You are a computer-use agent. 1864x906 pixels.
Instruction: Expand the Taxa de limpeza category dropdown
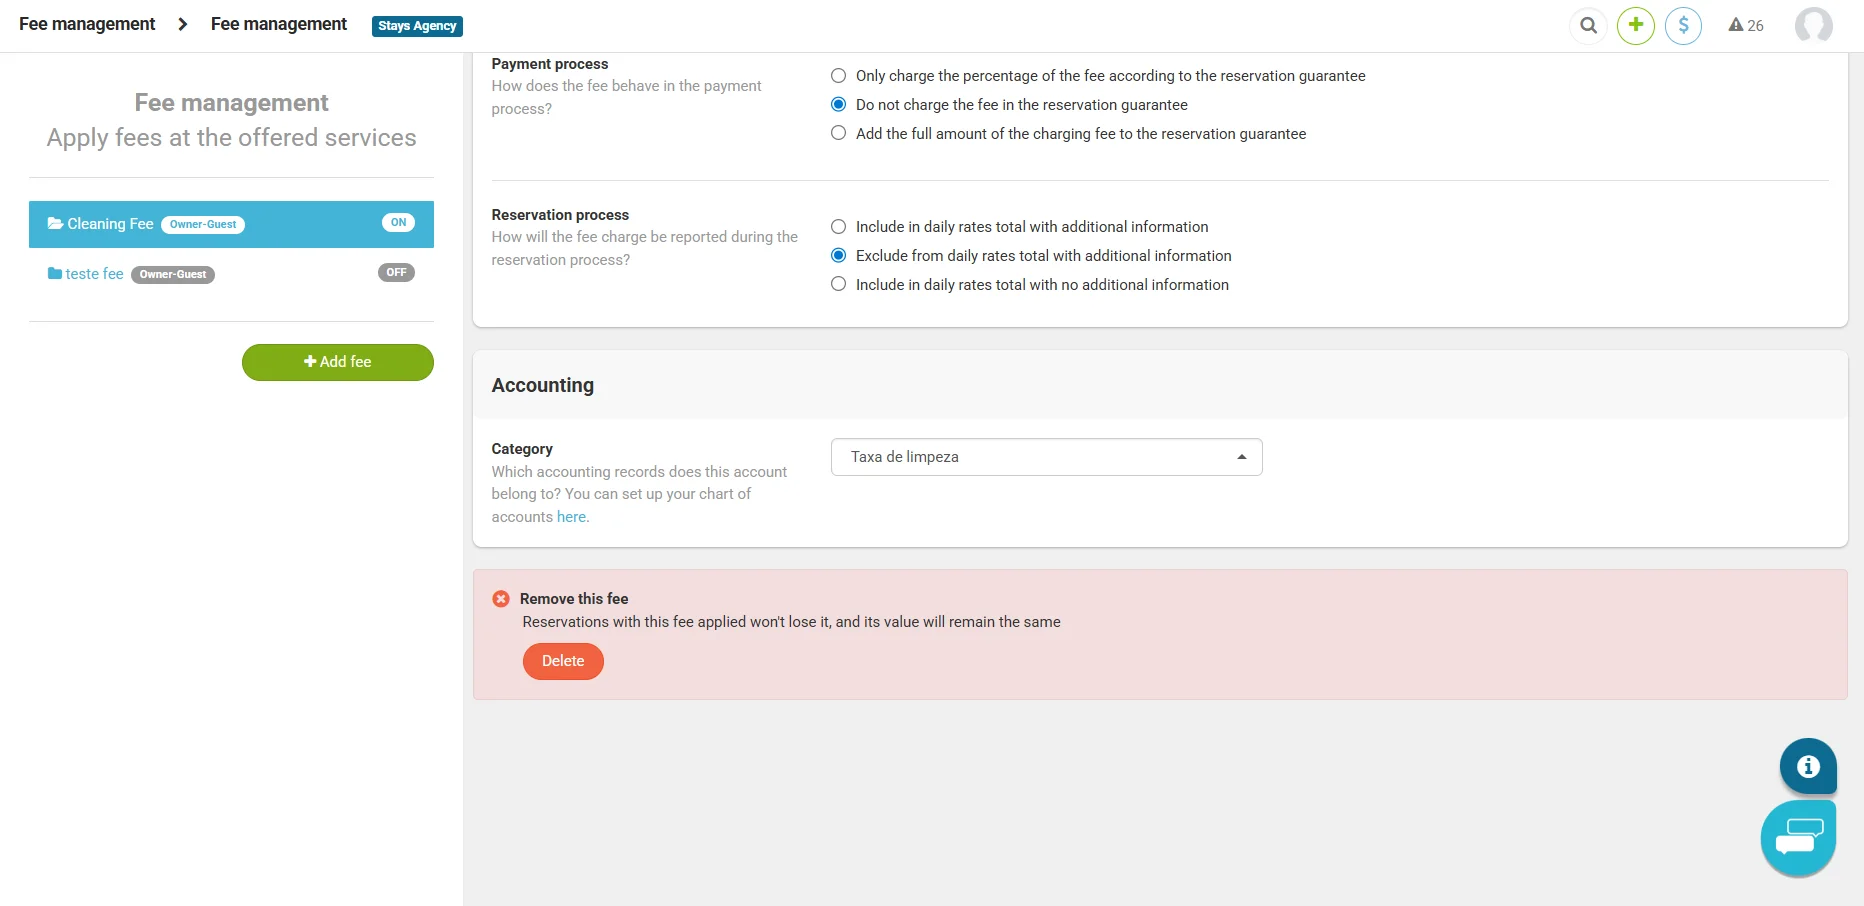[1046, 457]
